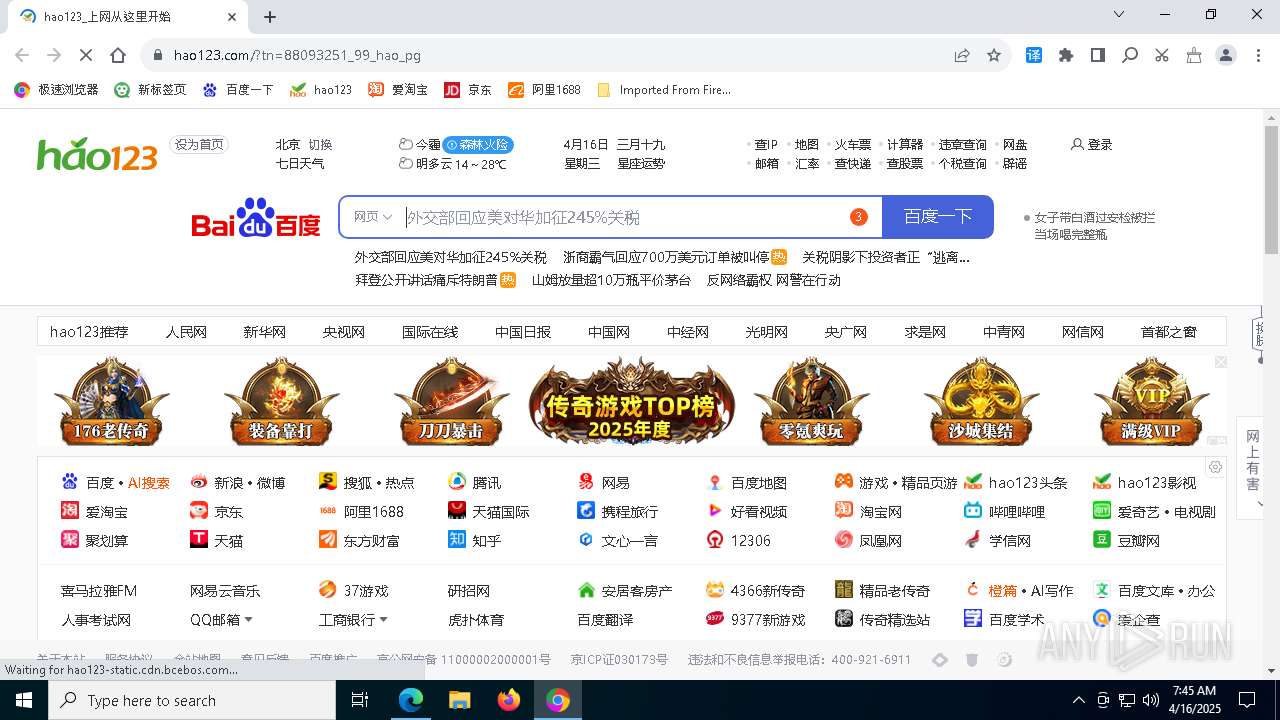The height and width of the screenshot is (720, 1280).
Task: Click the scissors extension icon
Action: click(x=1162, y=55)
